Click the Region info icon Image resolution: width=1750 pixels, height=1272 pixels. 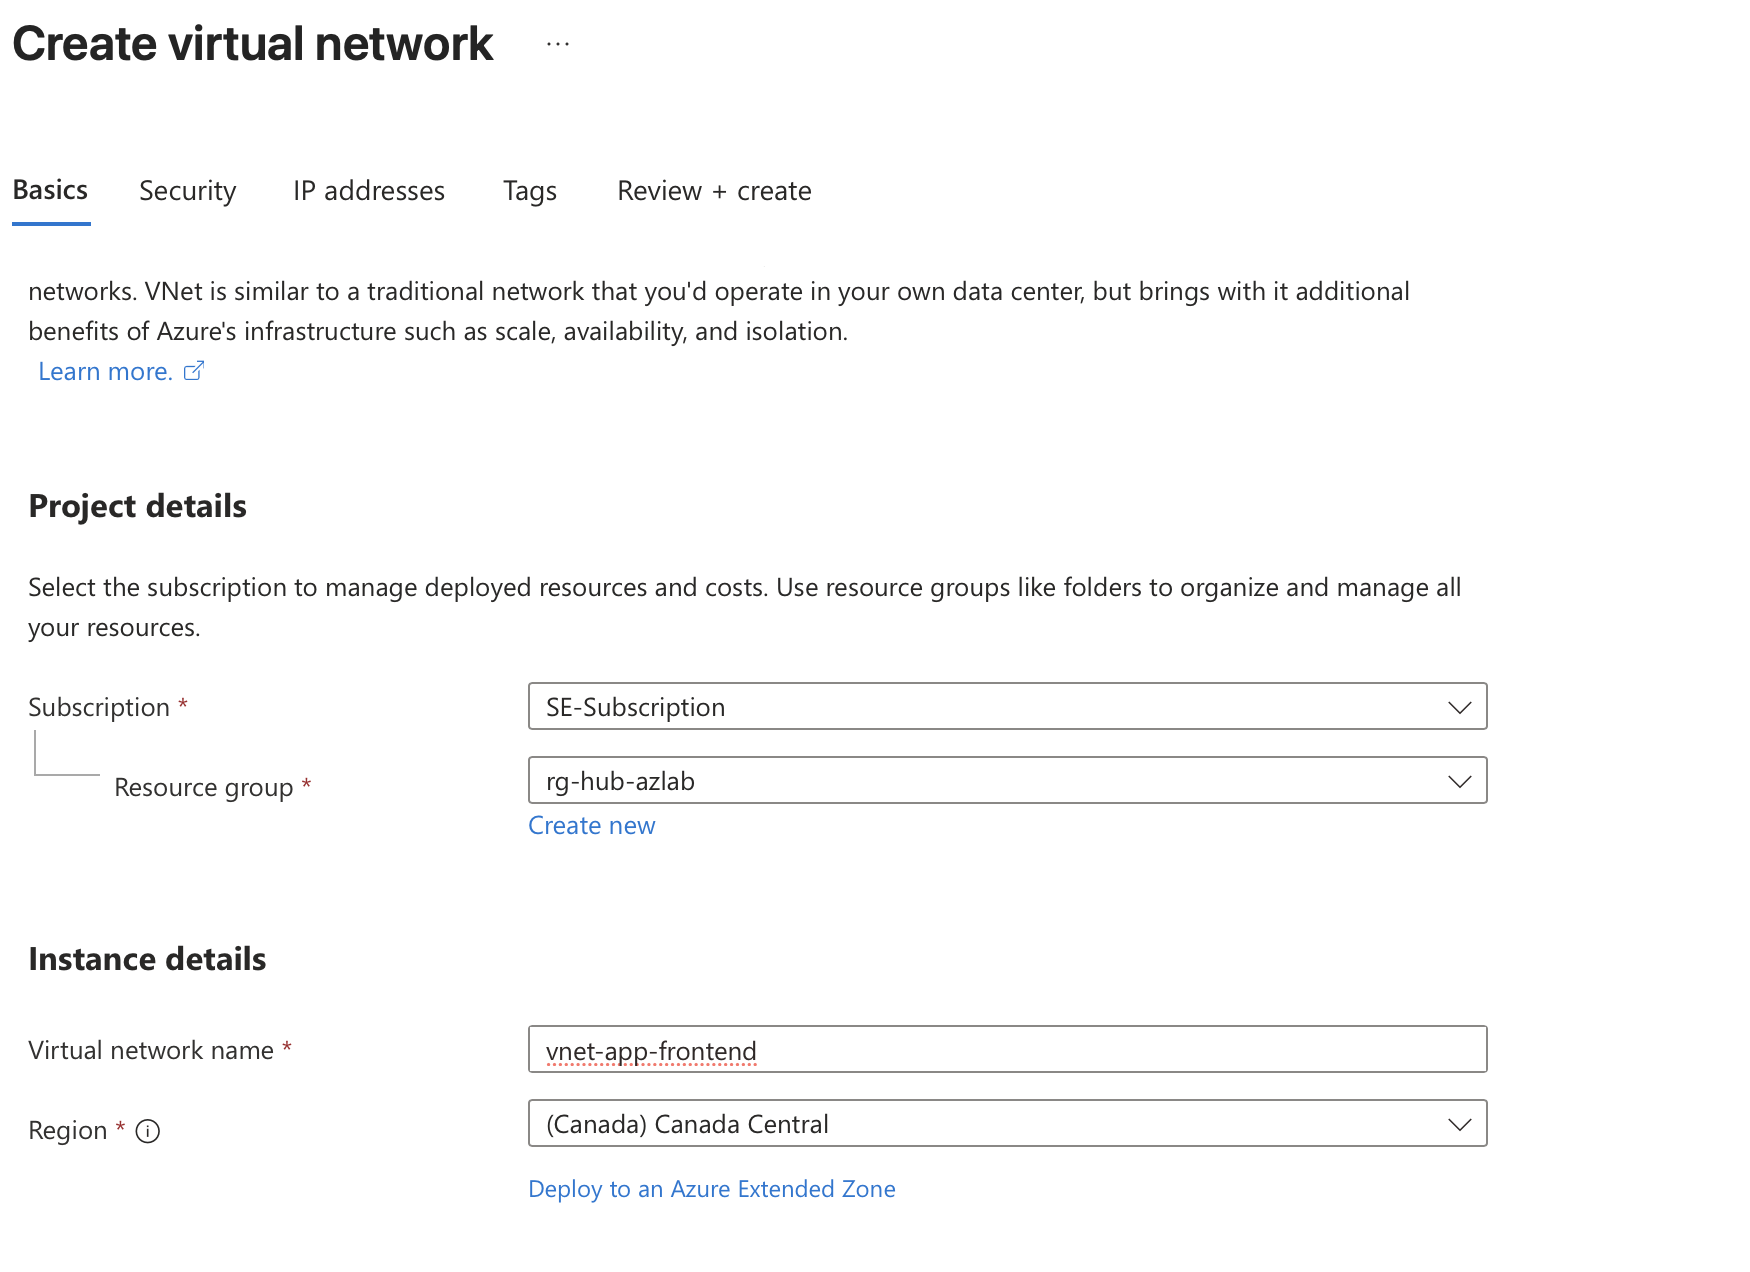pyautogui.click(x=148, y=1131)
